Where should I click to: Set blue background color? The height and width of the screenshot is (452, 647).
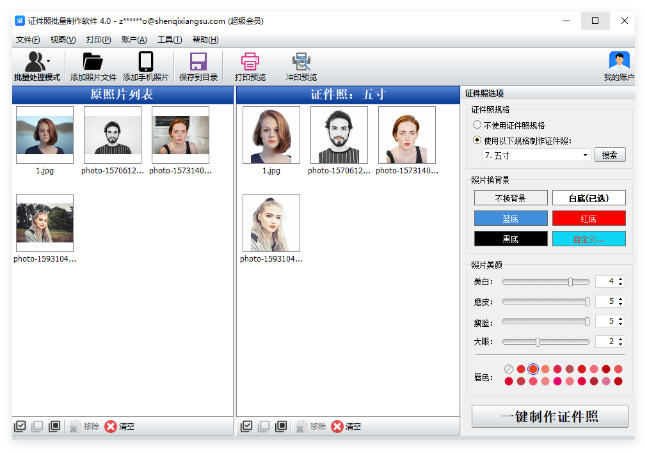pos(511,218)
